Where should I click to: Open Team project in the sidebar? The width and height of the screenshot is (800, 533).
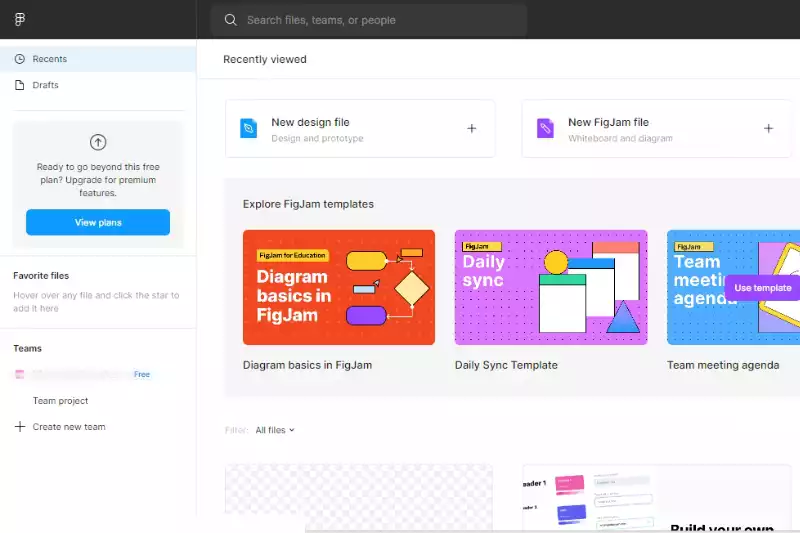tap(60, 401)
